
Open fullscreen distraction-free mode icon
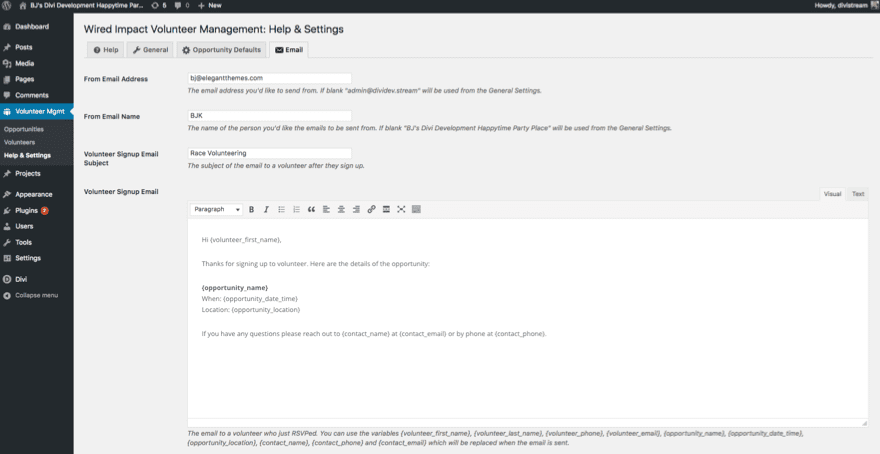click(401, 209)
